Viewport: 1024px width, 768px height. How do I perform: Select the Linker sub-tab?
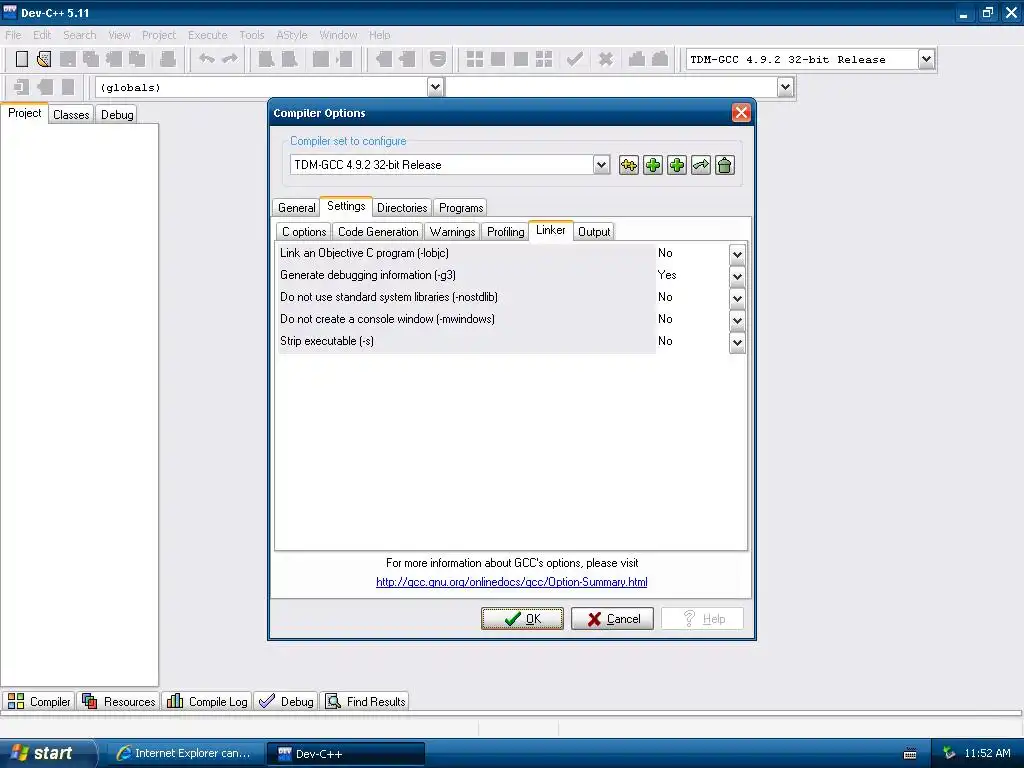point(551,230)
